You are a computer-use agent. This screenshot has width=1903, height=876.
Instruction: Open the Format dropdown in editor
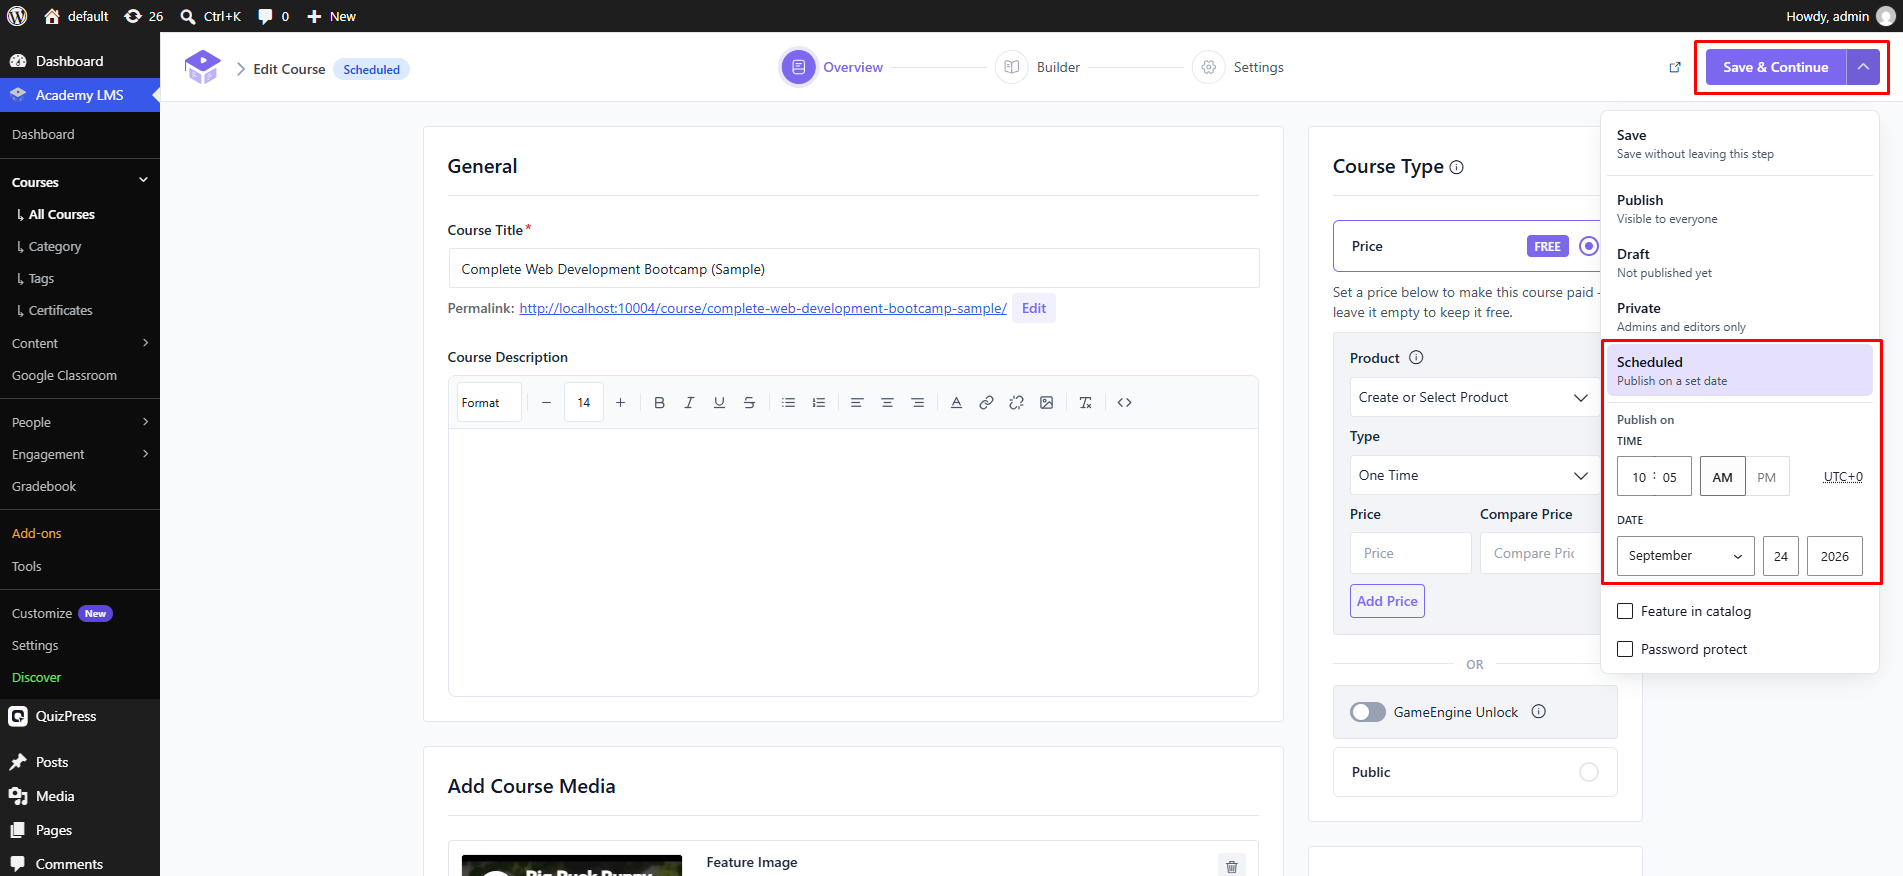(x=490, y=402)
